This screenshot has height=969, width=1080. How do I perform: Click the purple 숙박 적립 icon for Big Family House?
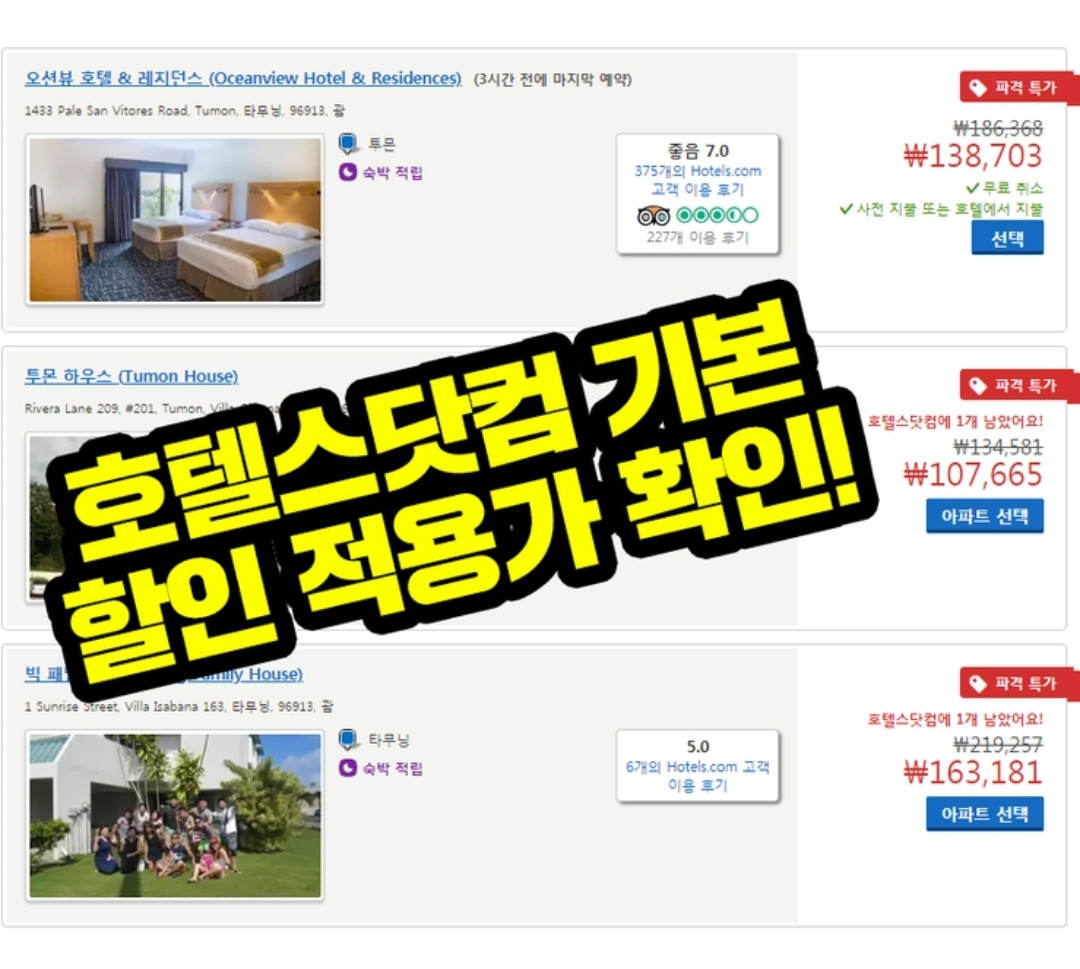click(348, 768)
